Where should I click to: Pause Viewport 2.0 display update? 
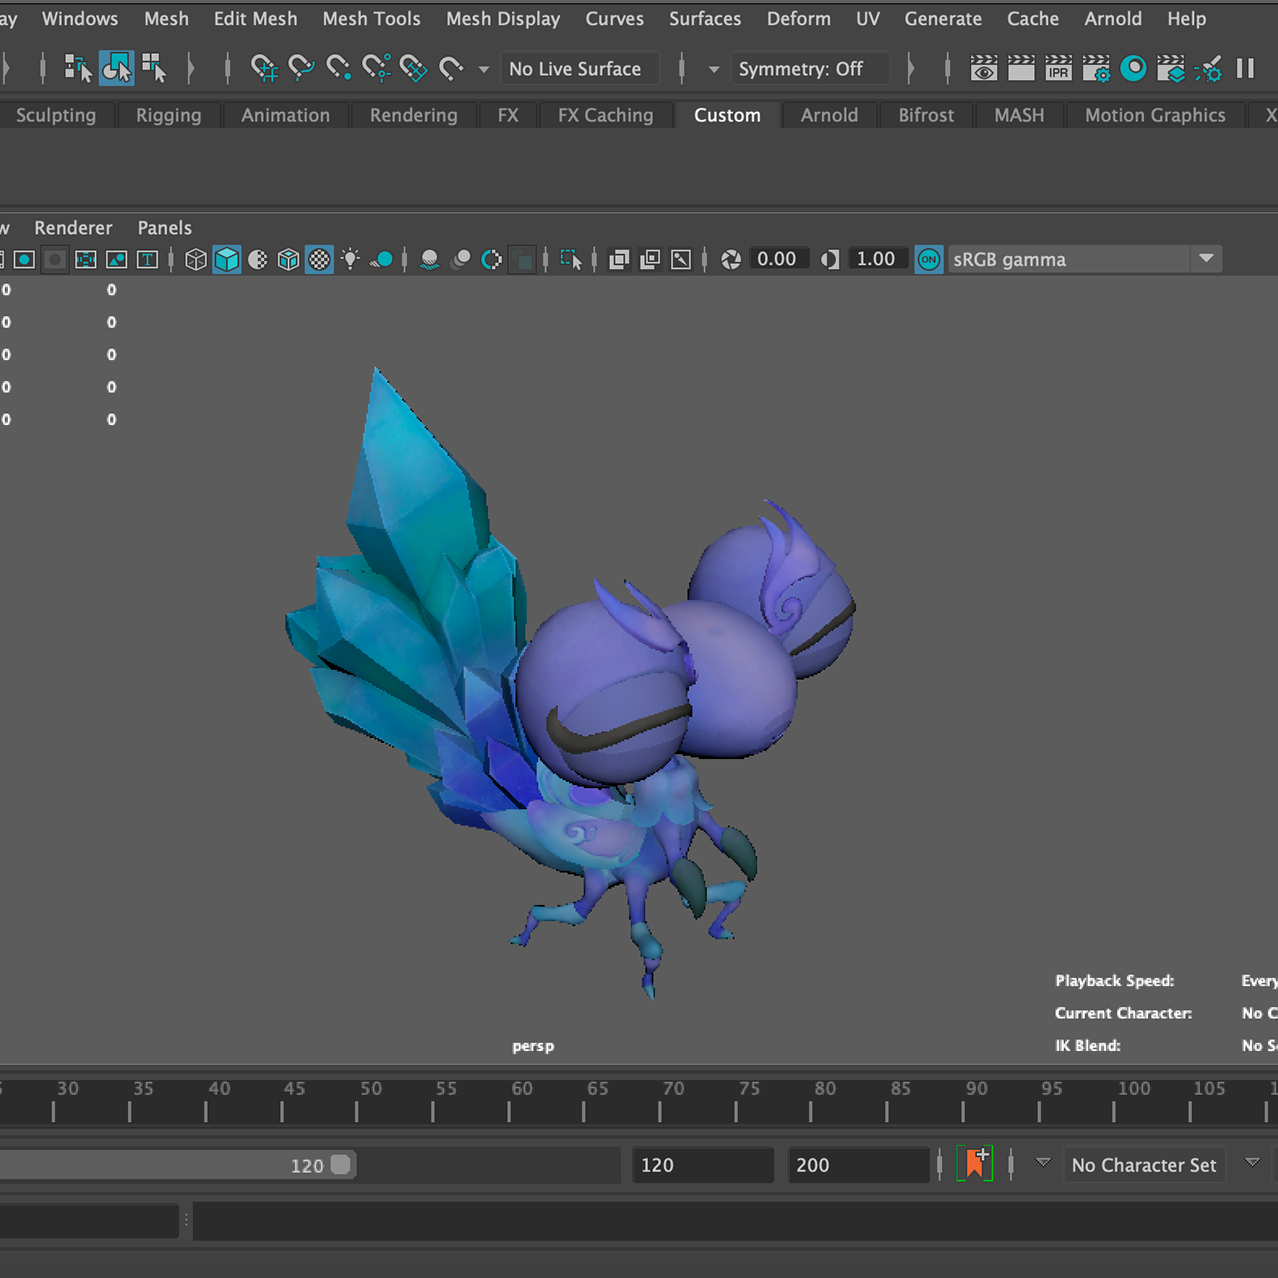pyautogui.click(x=1245, y=68)
